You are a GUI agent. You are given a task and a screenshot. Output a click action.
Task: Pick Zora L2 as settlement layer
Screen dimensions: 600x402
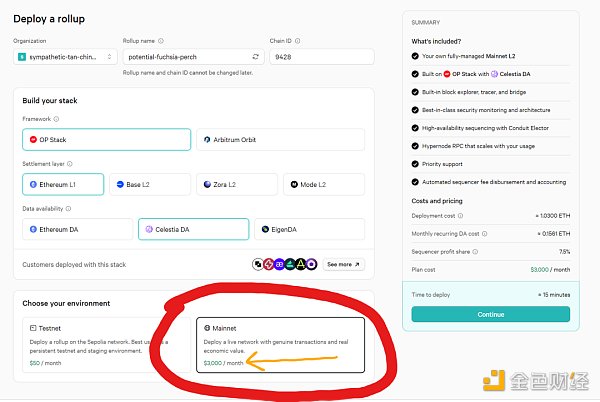235,184
